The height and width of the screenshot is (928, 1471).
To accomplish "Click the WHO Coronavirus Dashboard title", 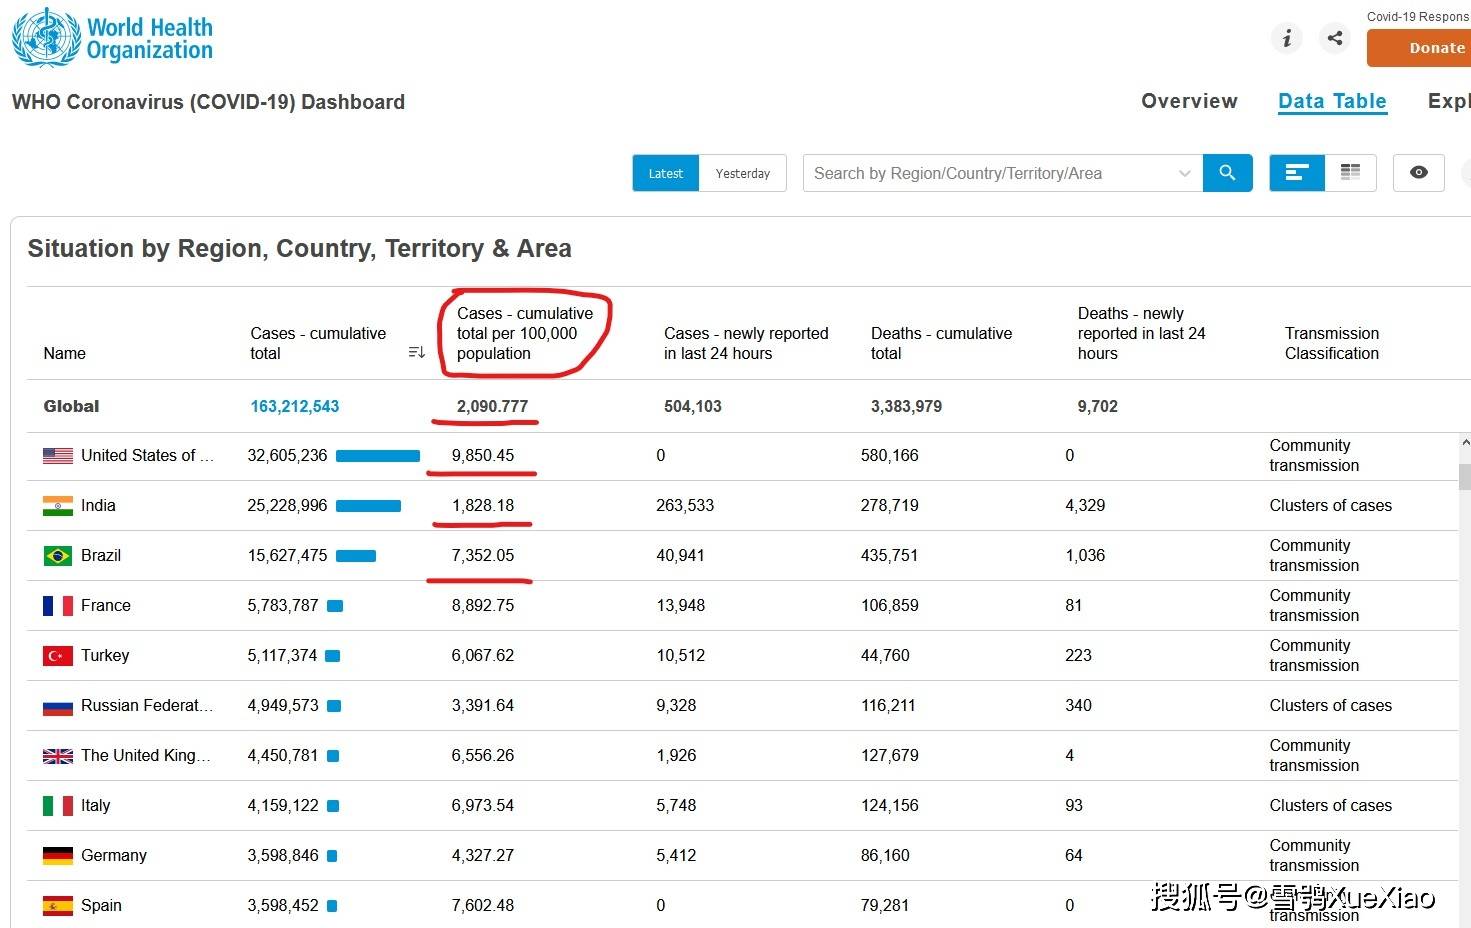I will [x=208, y=102].
